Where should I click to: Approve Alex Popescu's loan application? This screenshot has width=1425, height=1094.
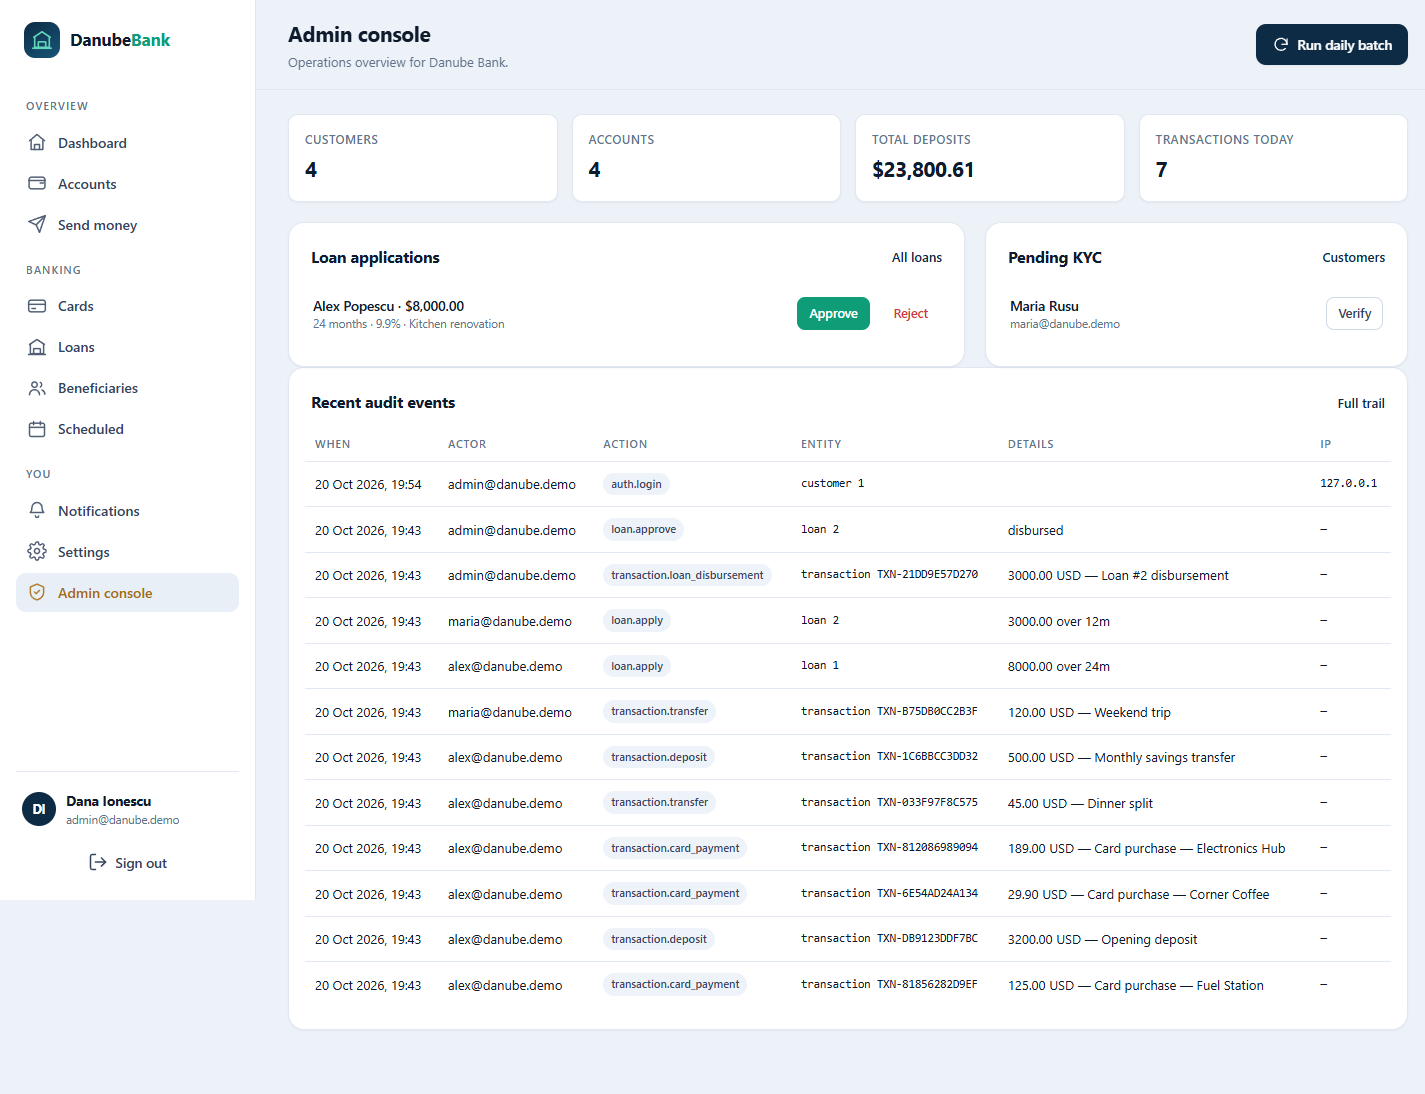pyautogui.click(x=833, y=313)
